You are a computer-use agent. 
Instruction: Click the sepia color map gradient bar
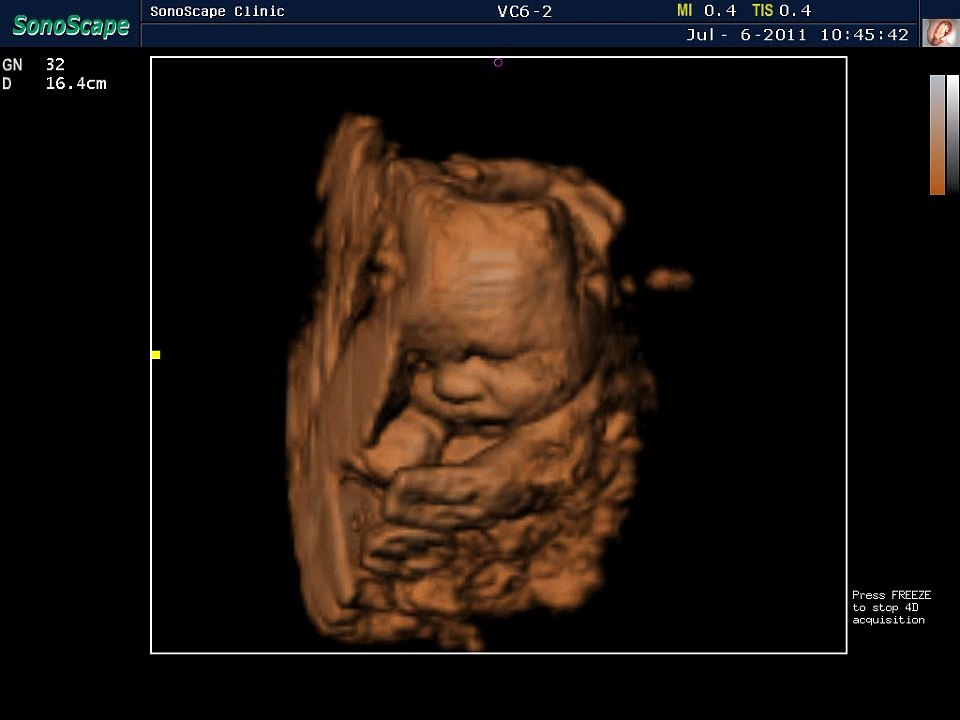click(x=937, y=135)
